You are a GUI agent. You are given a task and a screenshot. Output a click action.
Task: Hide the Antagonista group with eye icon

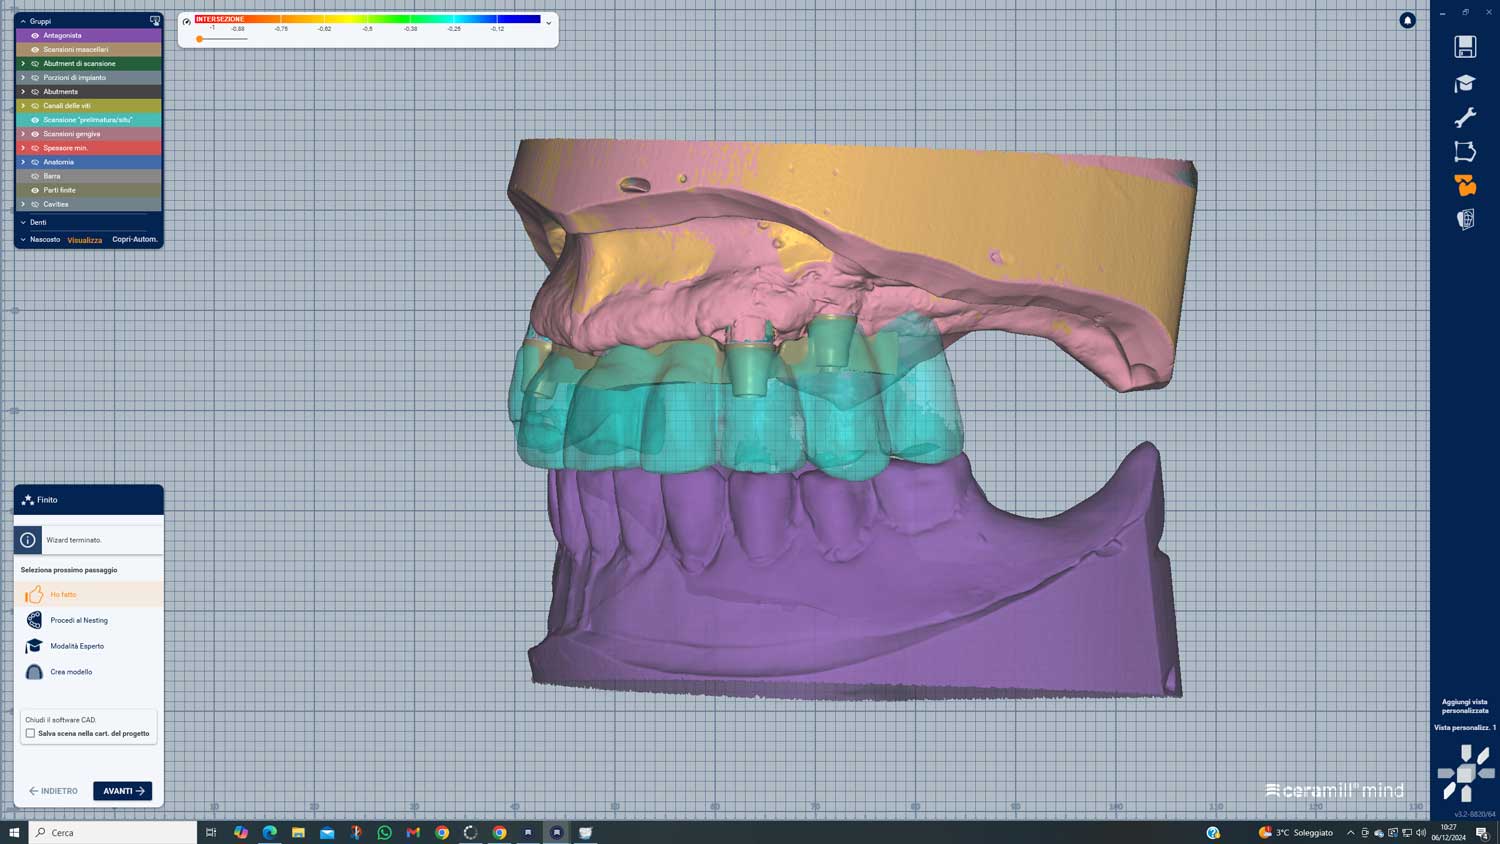[x=35, y=35]
